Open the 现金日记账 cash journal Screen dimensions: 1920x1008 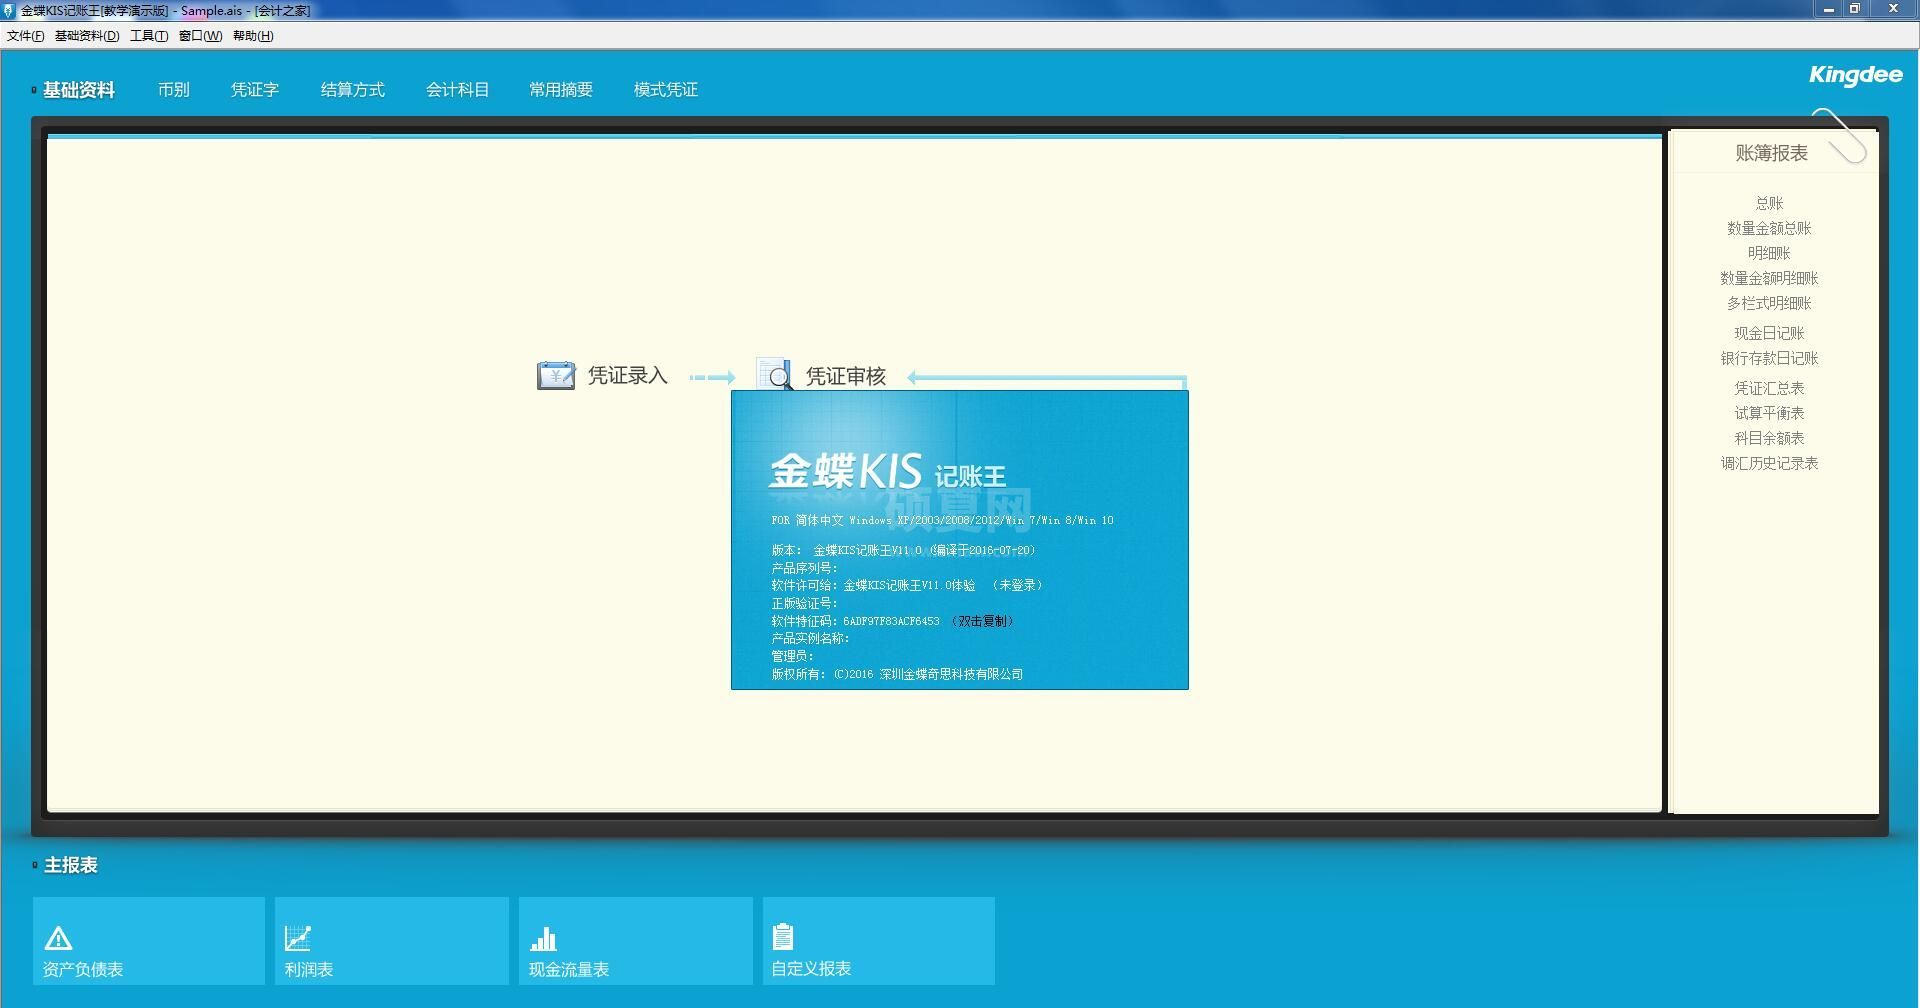click(1769, 333)
